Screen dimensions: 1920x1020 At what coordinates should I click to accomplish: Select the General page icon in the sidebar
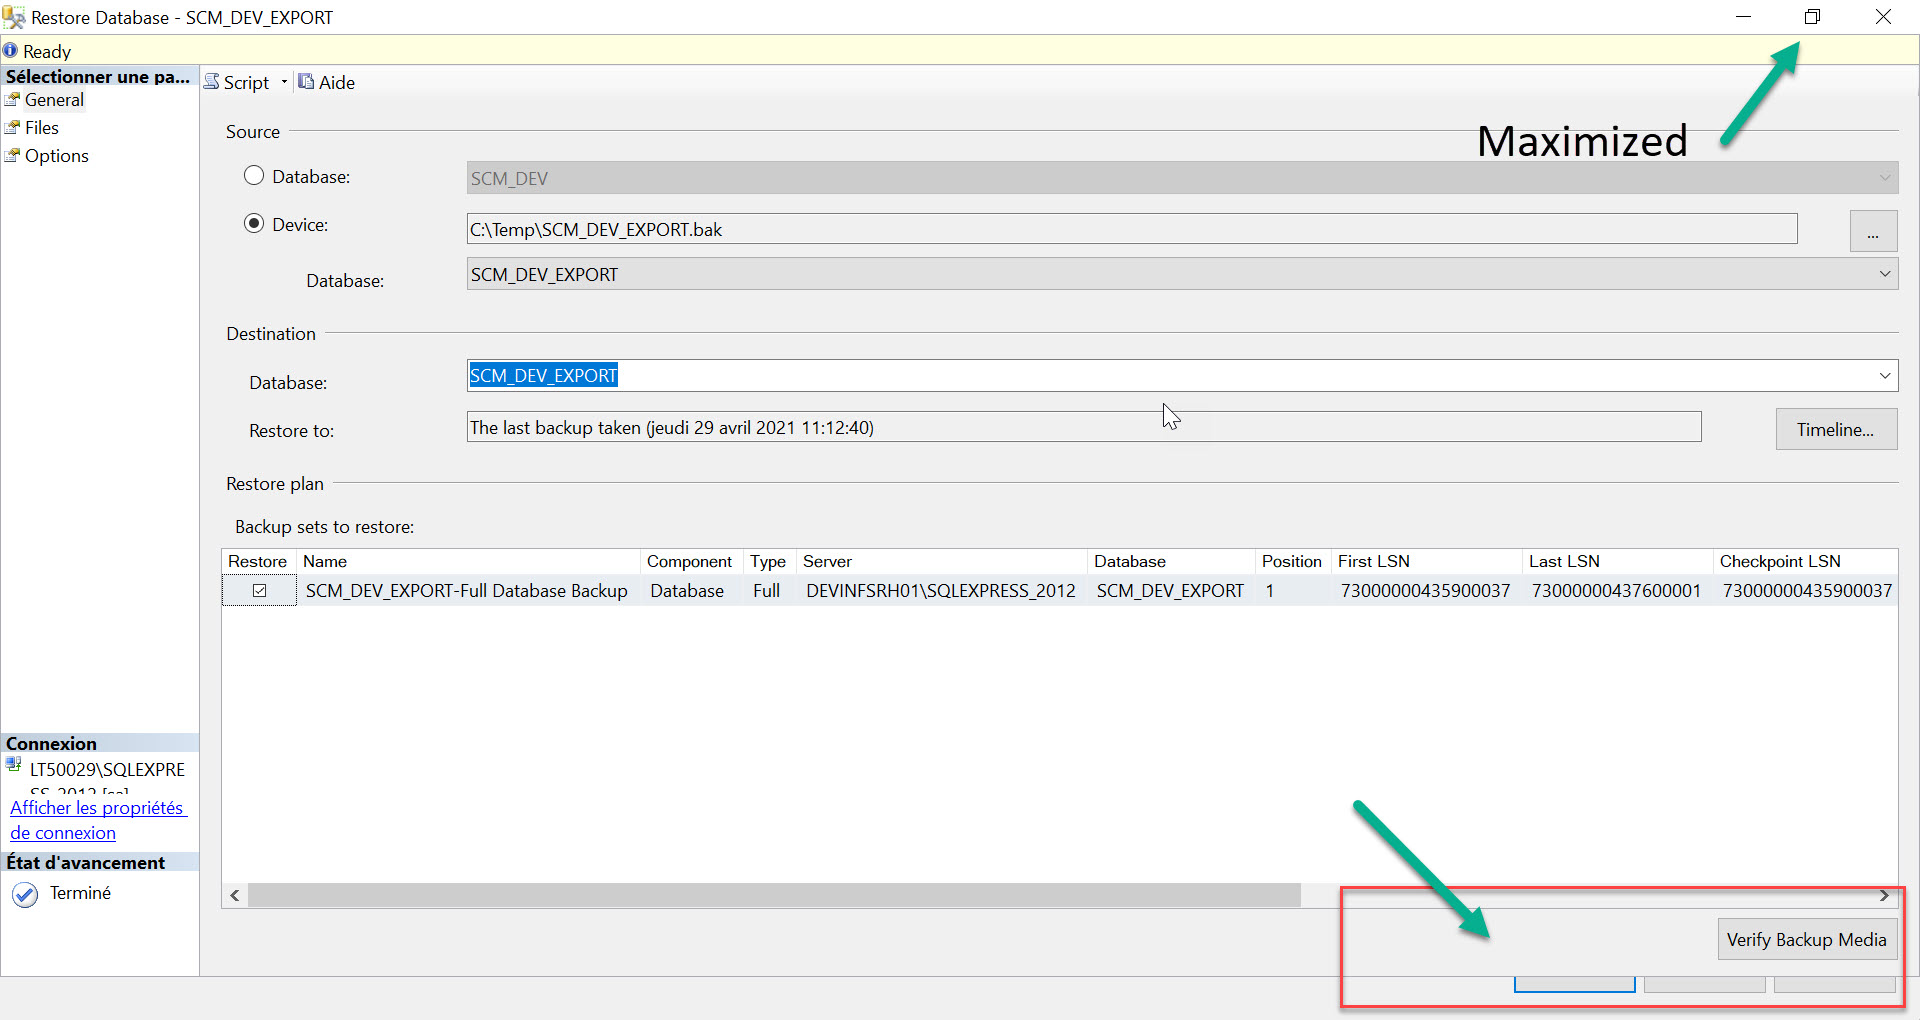14,99
